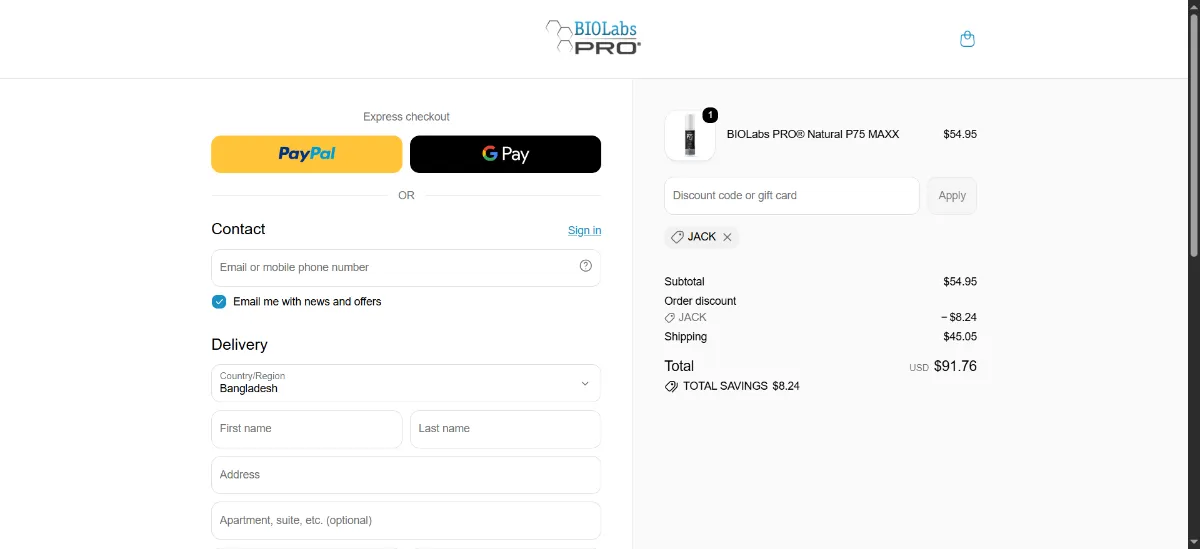Focus the Last name field
Viewport: 1200px width, 549px height.
click(505, 429)
